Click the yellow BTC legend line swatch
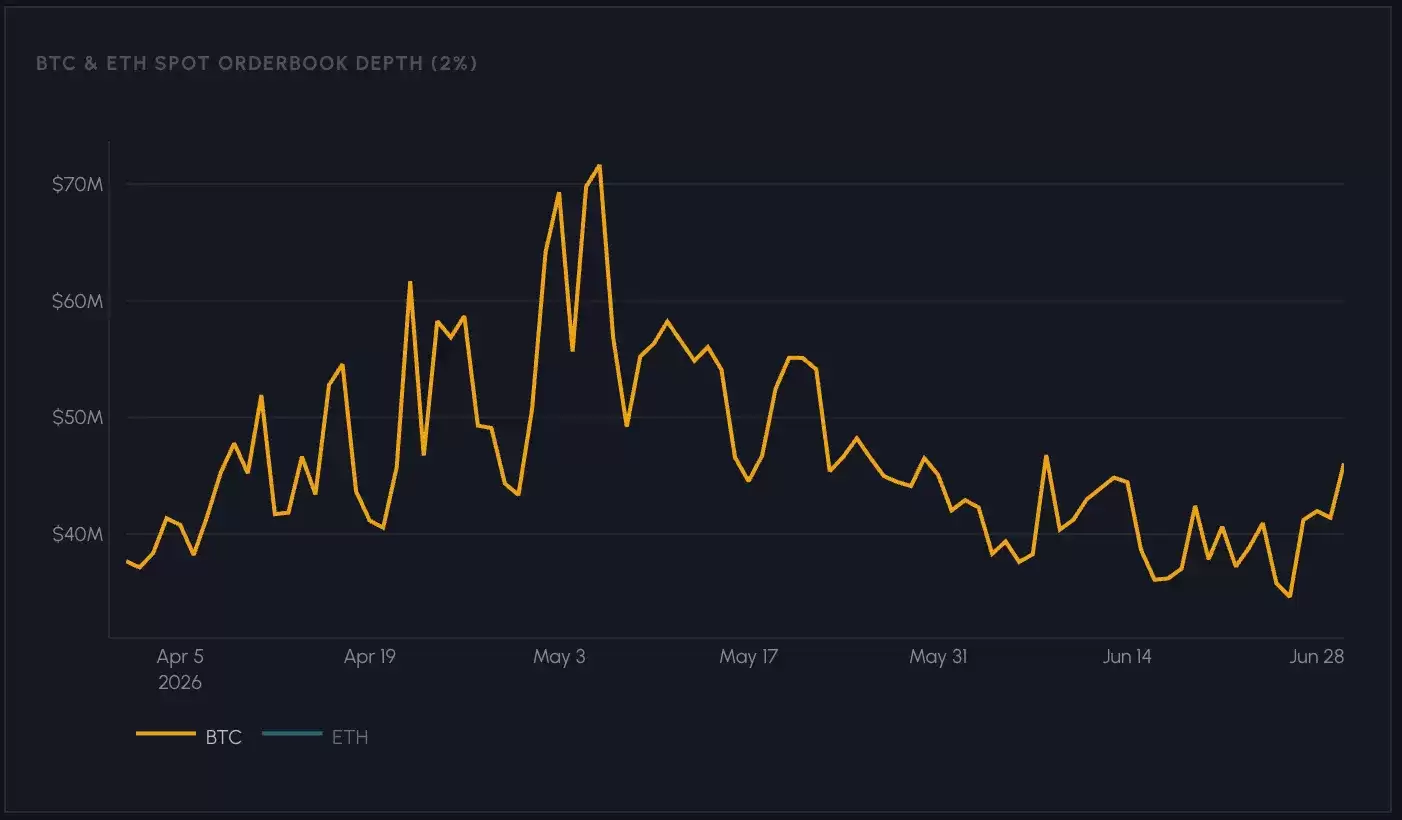1402x820 pixels. (x=166, y=735)
